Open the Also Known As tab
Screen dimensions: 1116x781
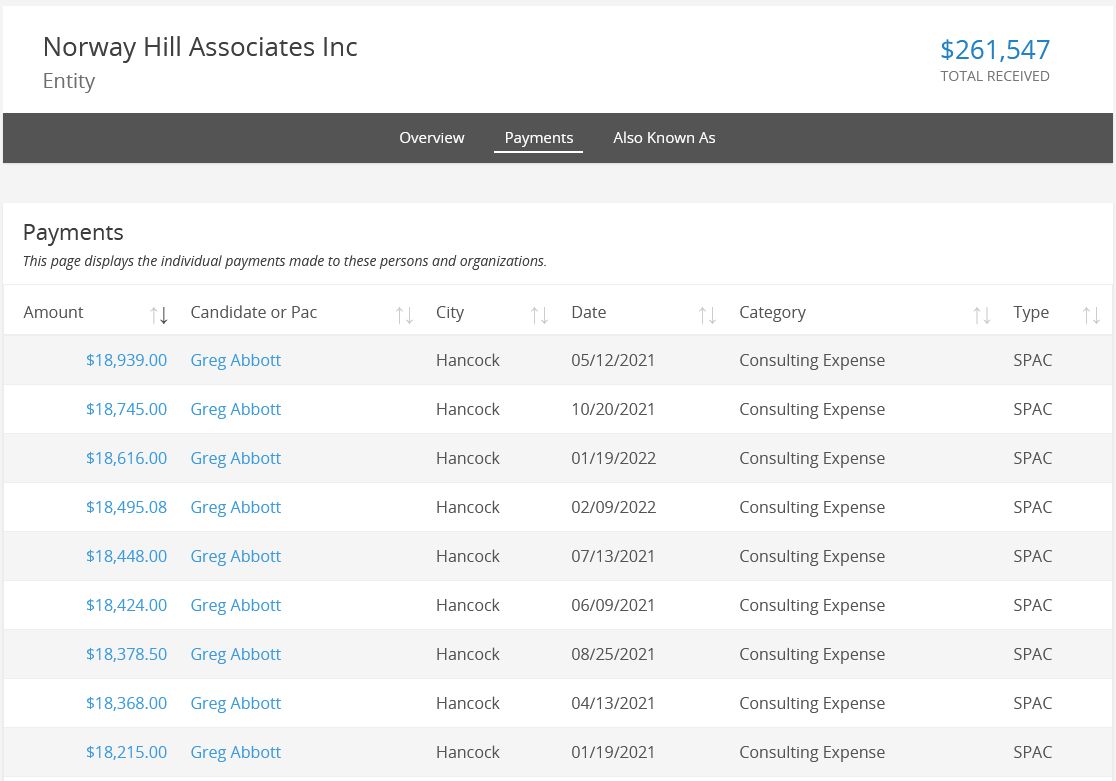[x=664, y=137]
